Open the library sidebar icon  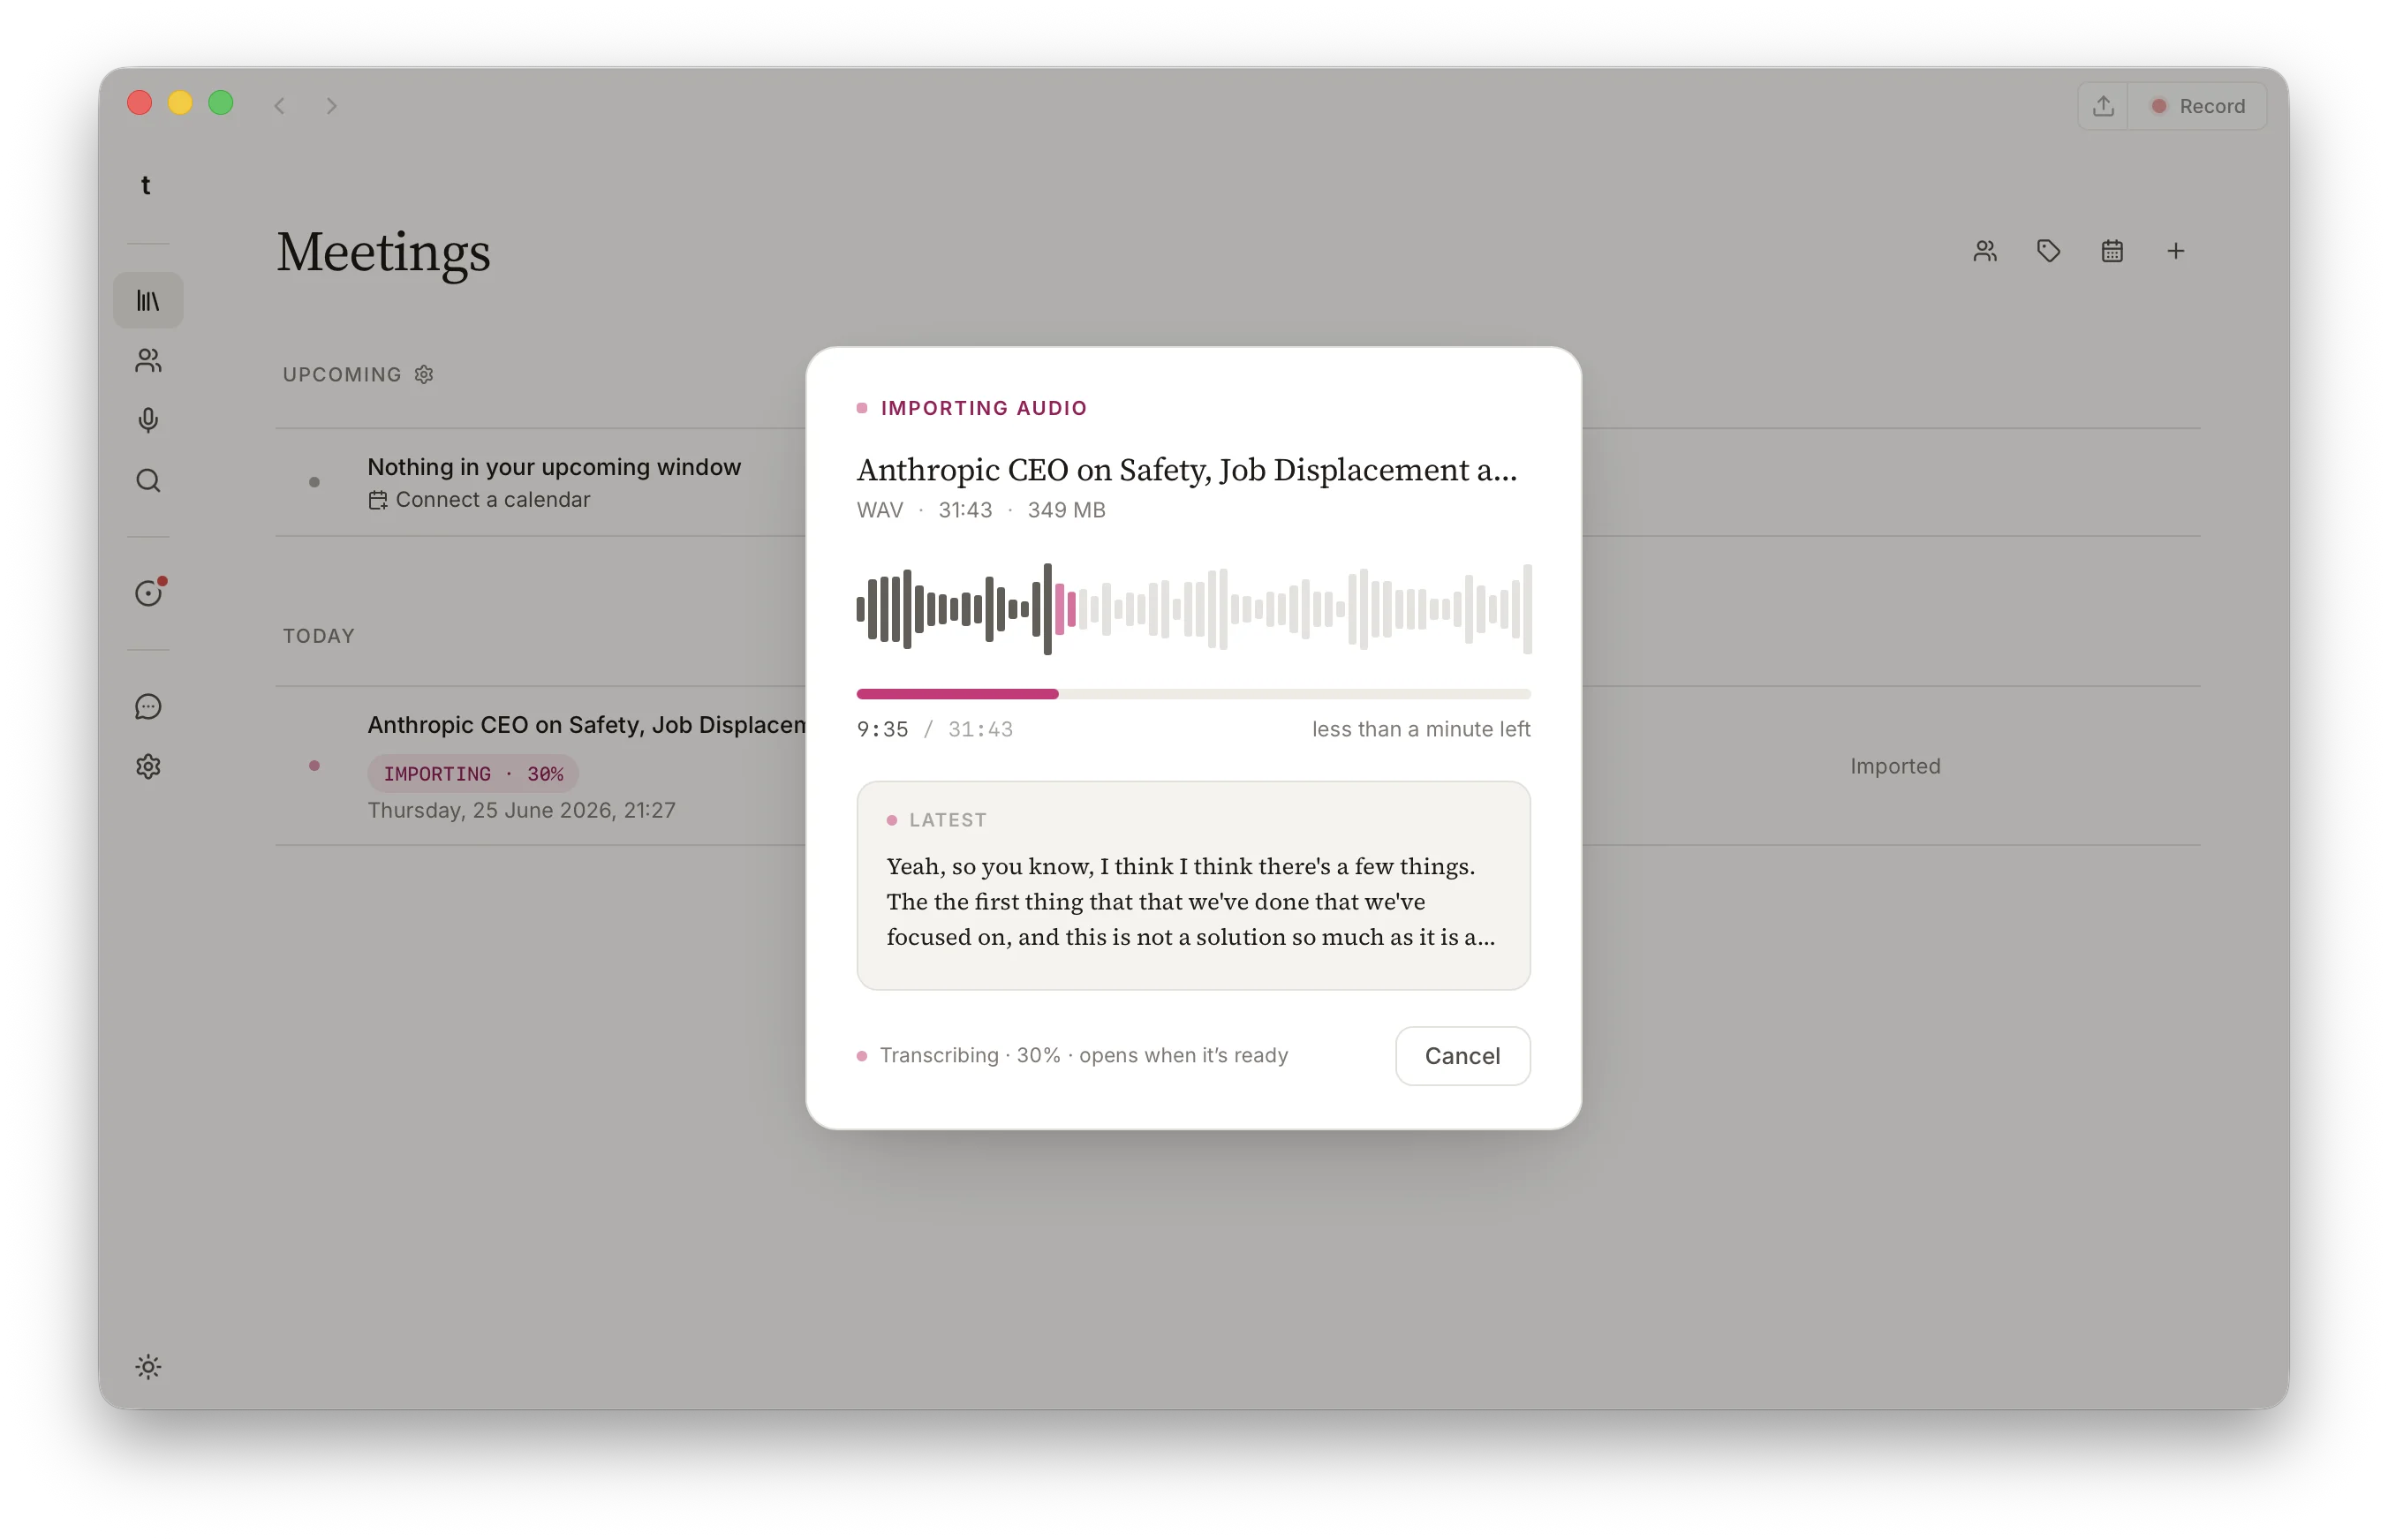(148, 300)
